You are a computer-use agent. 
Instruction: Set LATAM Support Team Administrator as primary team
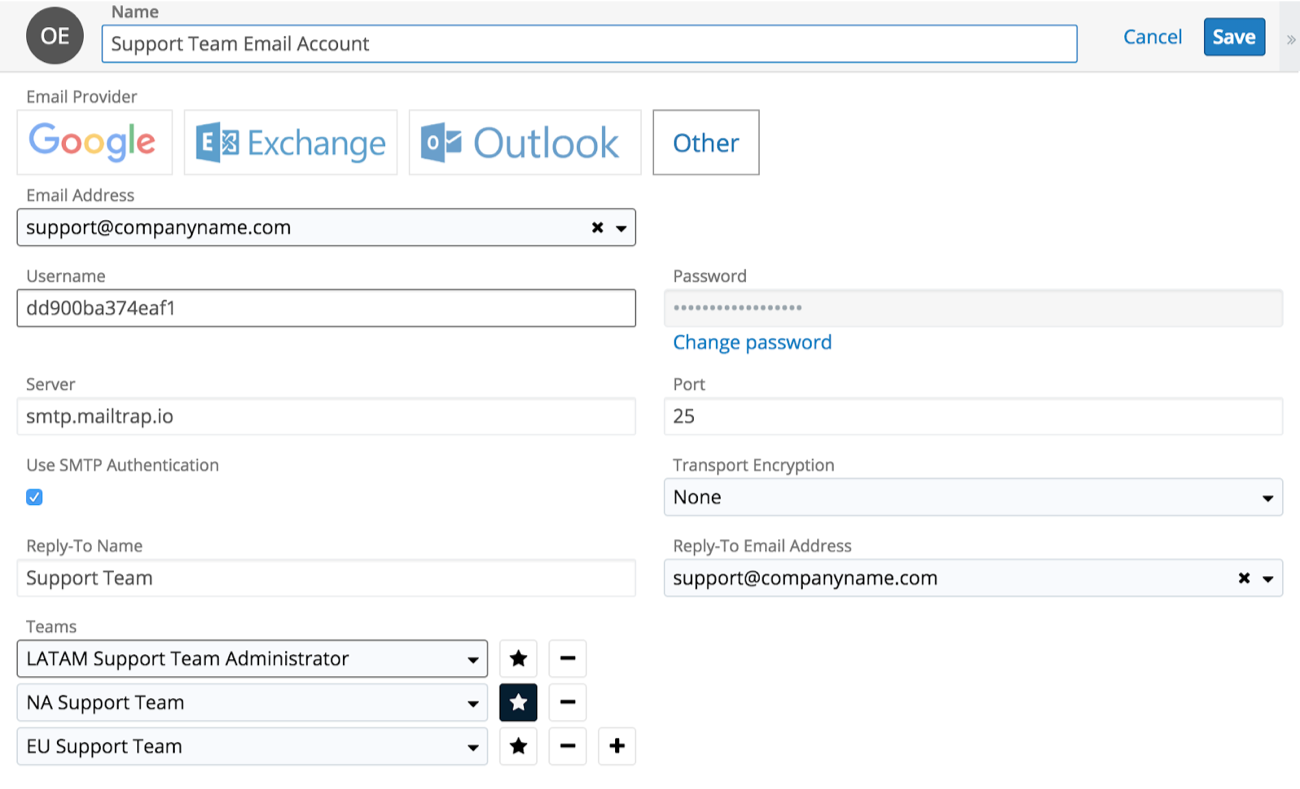pos(518,659)
